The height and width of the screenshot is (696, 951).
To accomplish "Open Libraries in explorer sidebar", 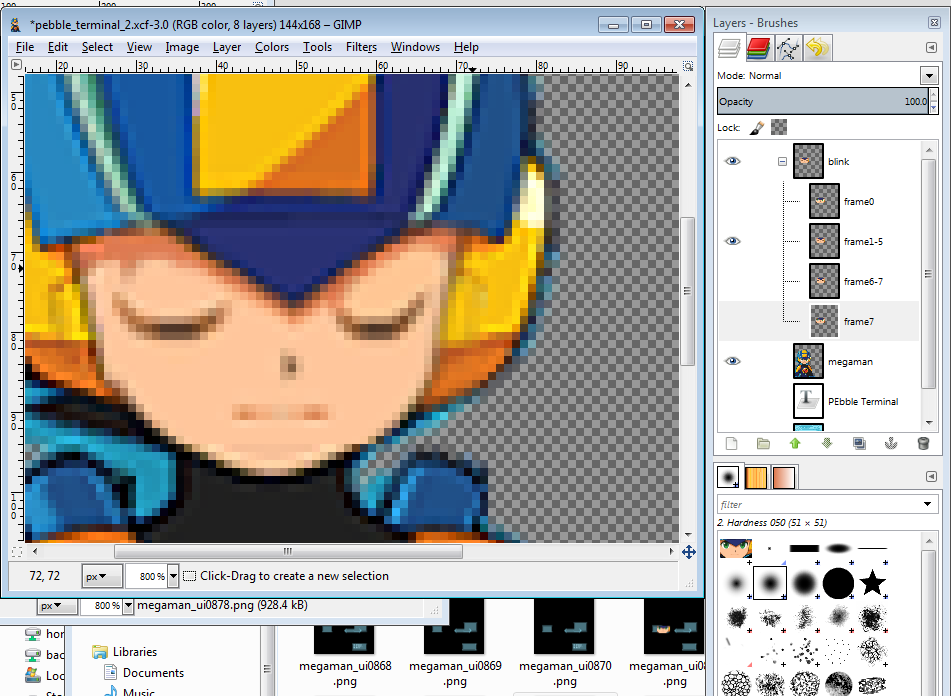I will pos(124,652).
